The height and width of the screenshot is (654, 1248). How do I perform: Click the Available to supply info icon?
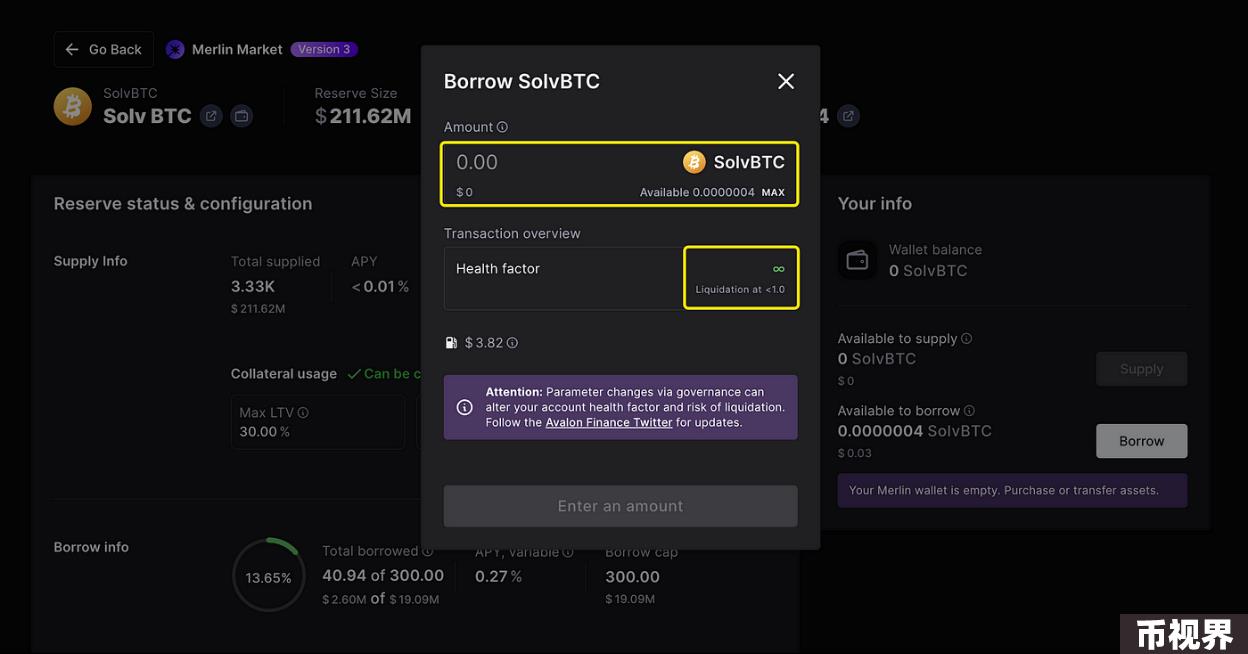[966, 338]
